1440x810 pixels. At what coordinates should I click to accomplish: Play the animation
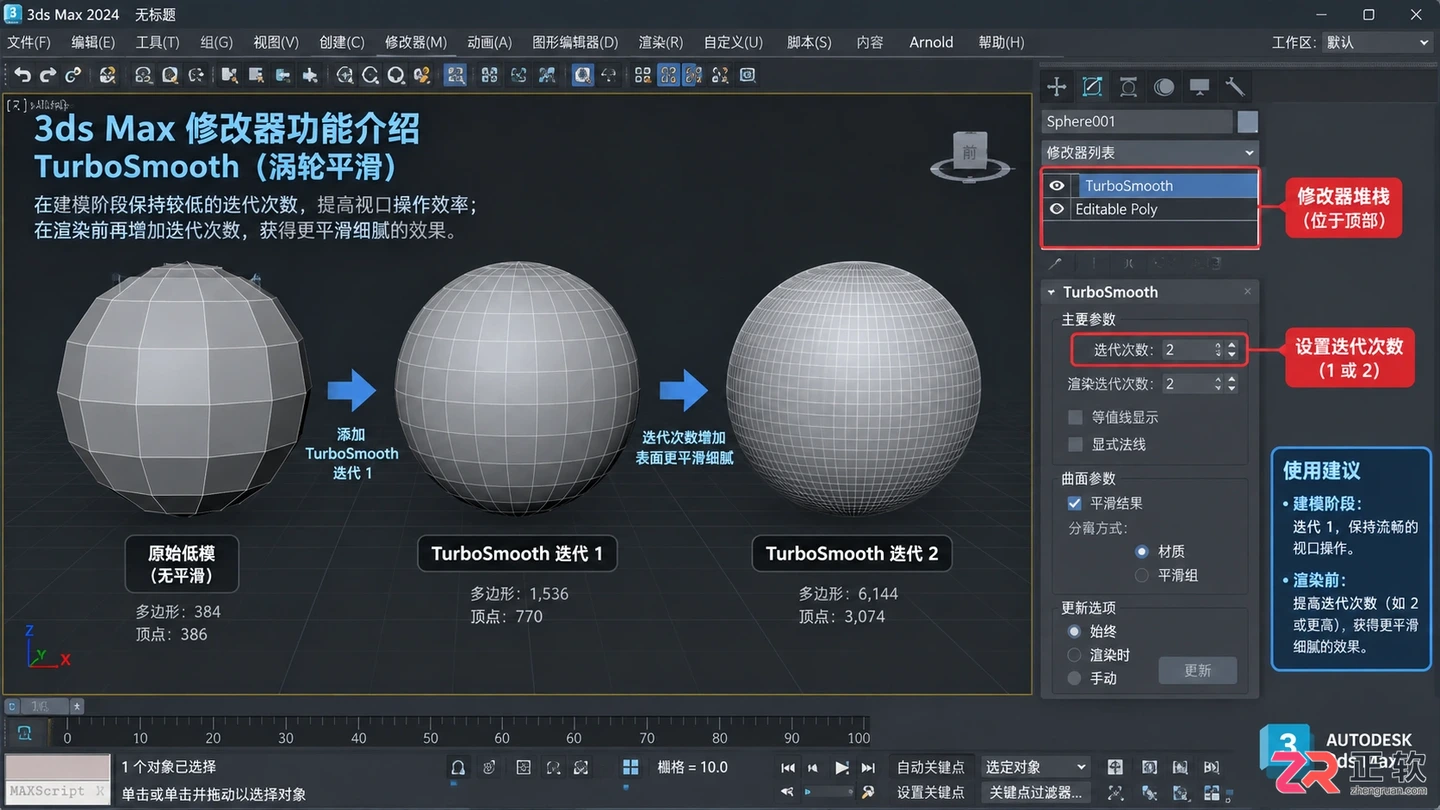pos(842,767)
